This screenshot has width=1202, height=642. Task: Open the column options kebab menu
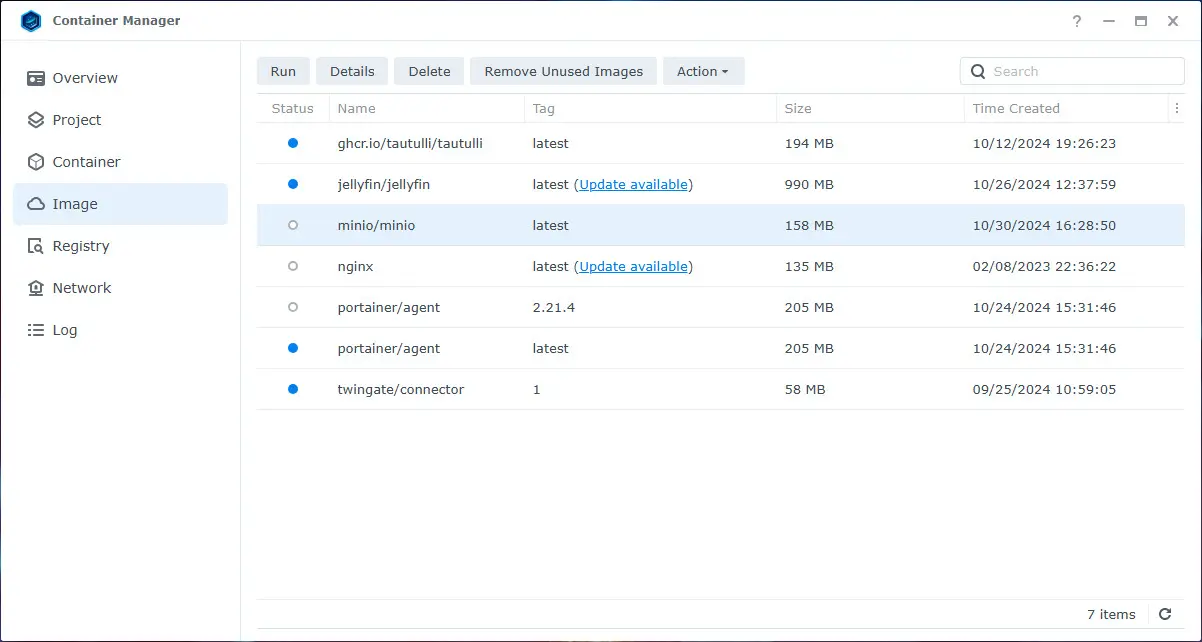coord(1177,108)
